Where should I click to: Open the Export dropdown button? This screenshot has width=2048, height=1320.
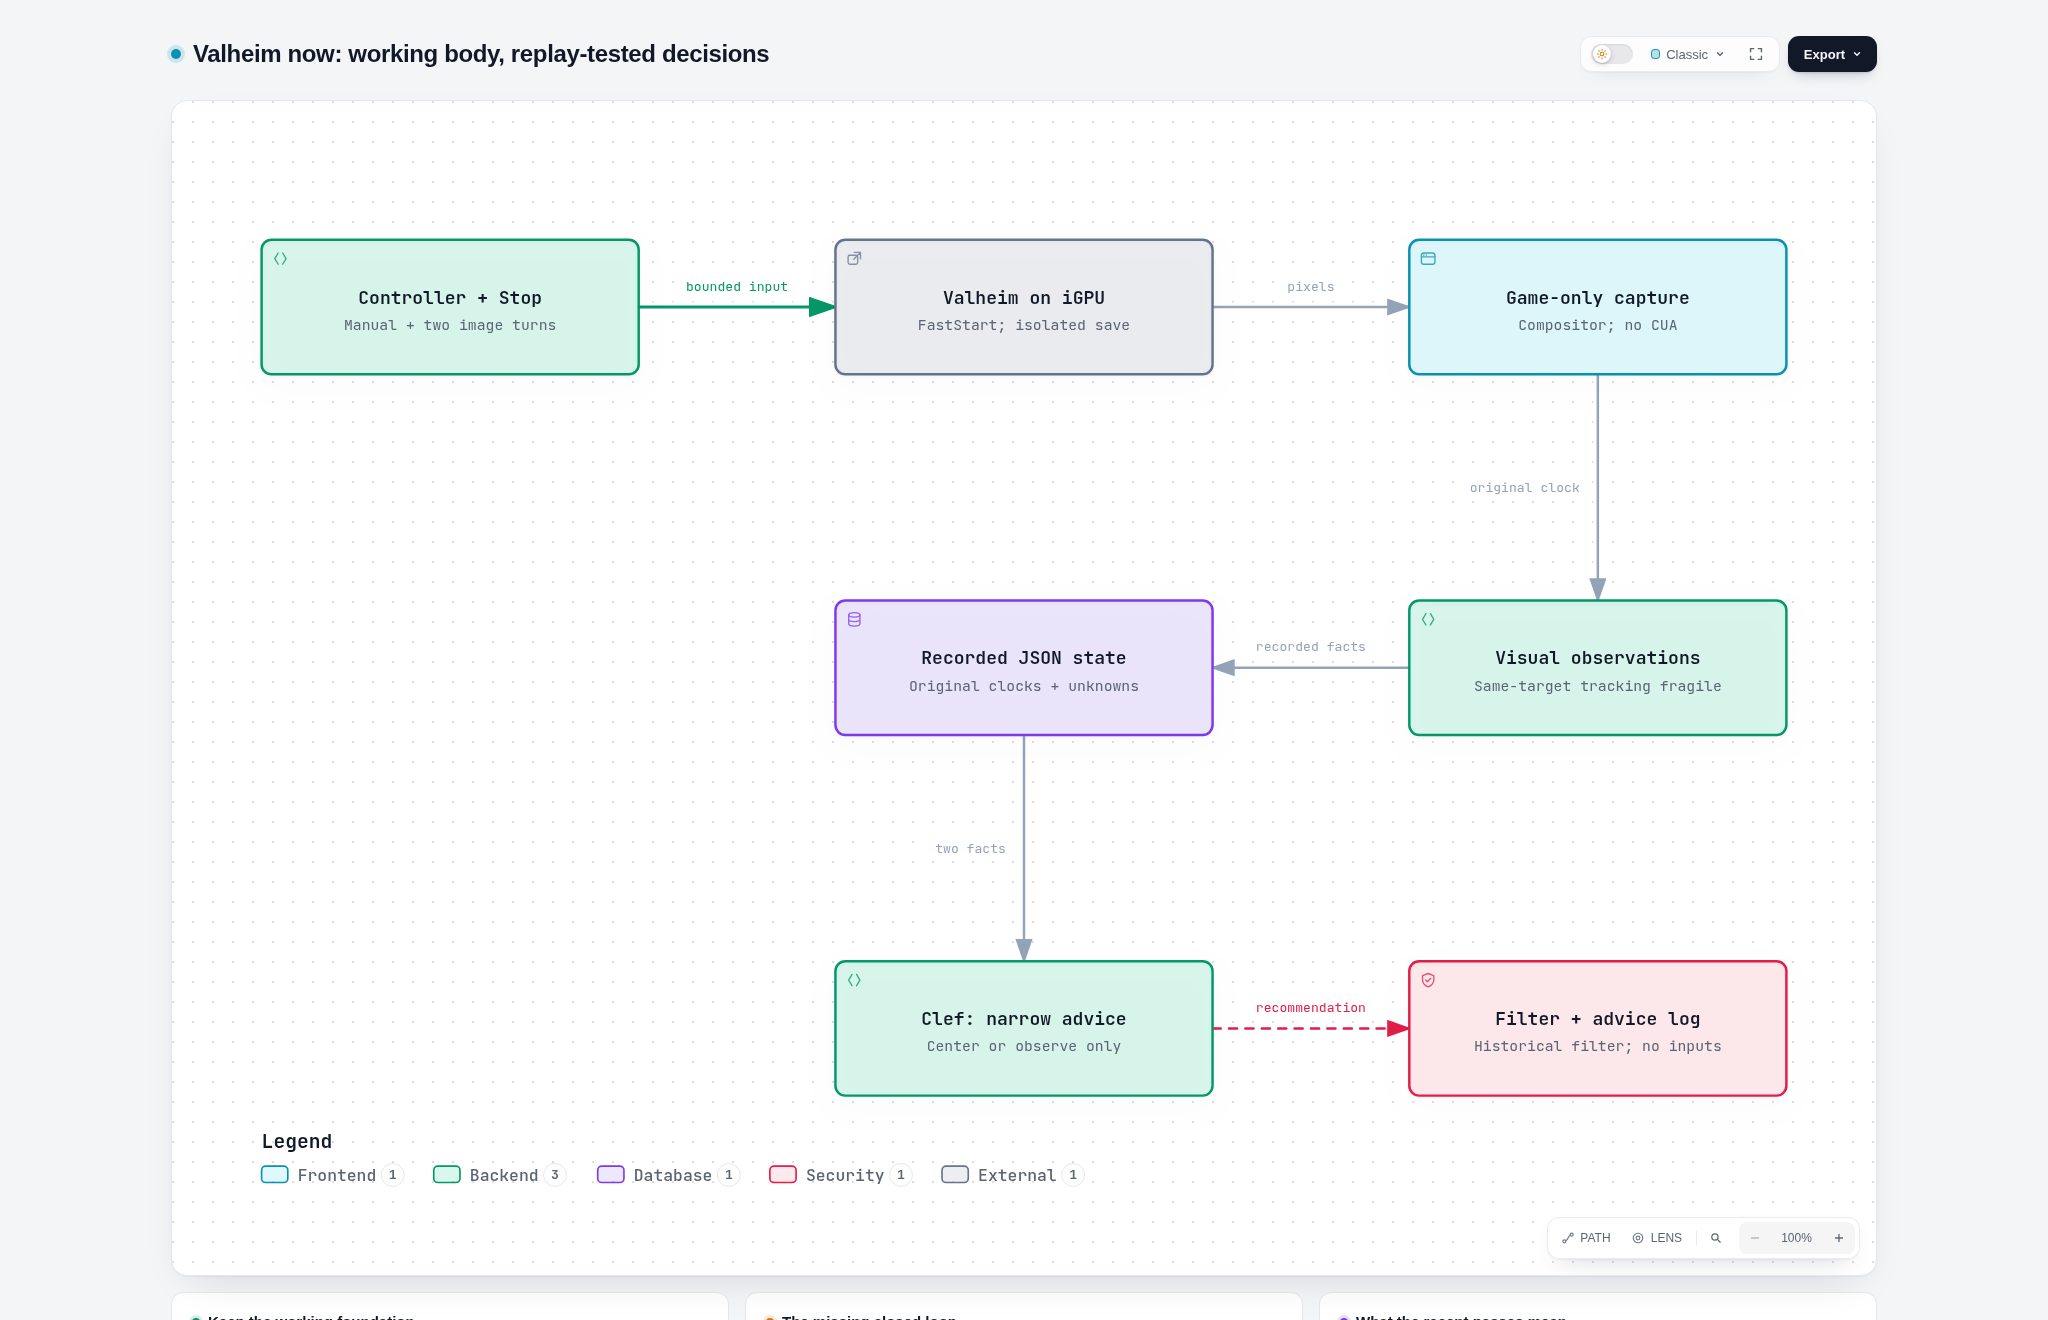(x=1832, y=54)
